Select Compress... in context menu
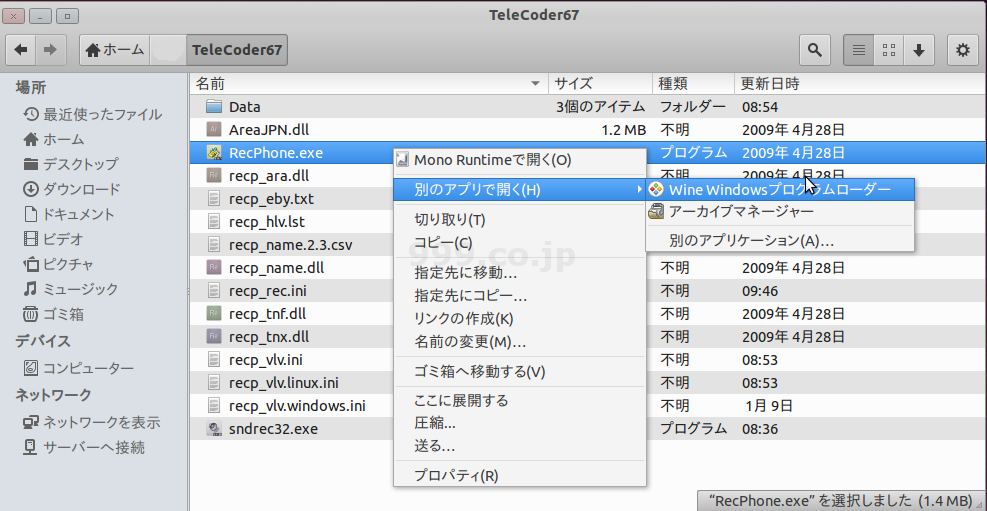Viewport: 987px width, 511px height. pyautogui.click(x=520, y=423)
